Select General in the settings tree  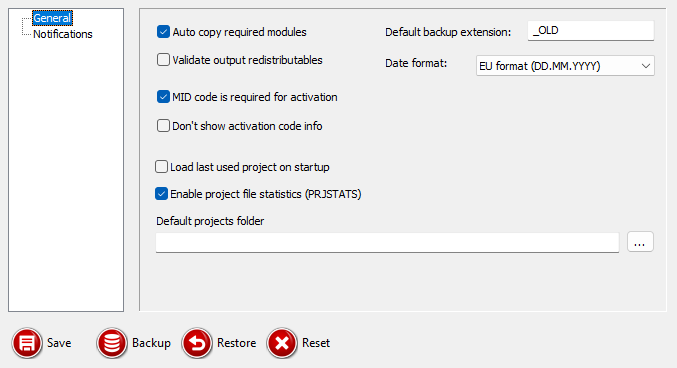(x=52, y=18)
